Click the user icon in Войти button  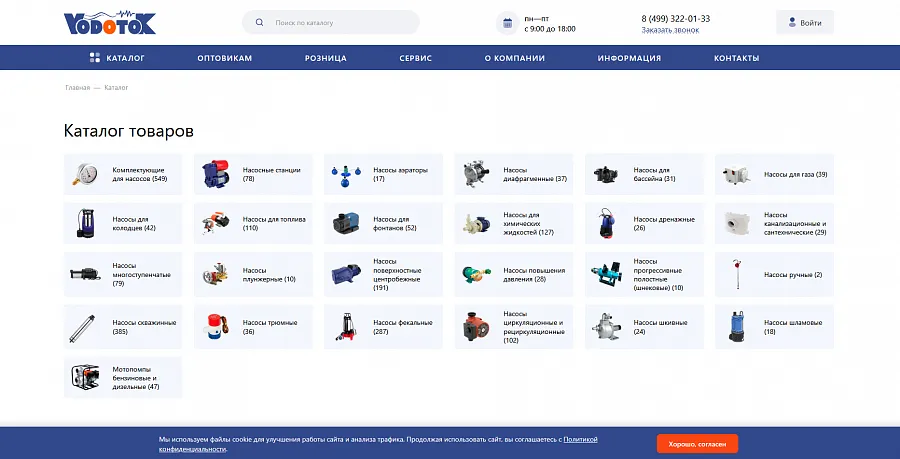tap(792, 22)
